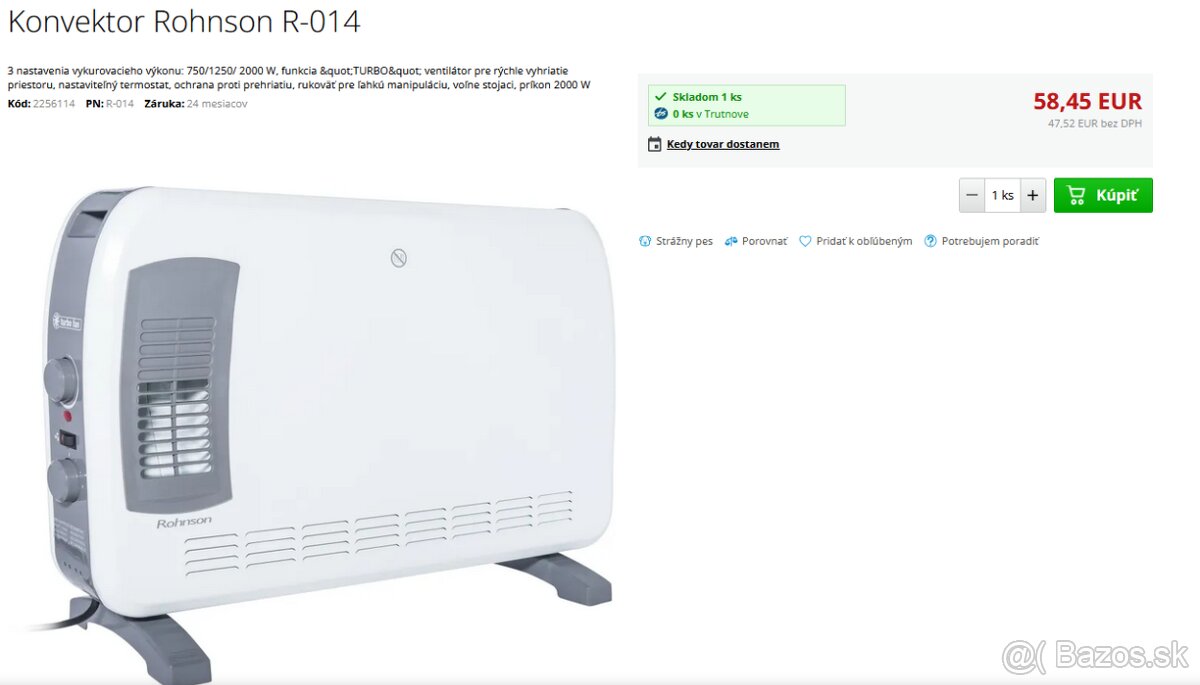Decrease quantity with the minus button
1200x685 pixels.
coord(972,195)
